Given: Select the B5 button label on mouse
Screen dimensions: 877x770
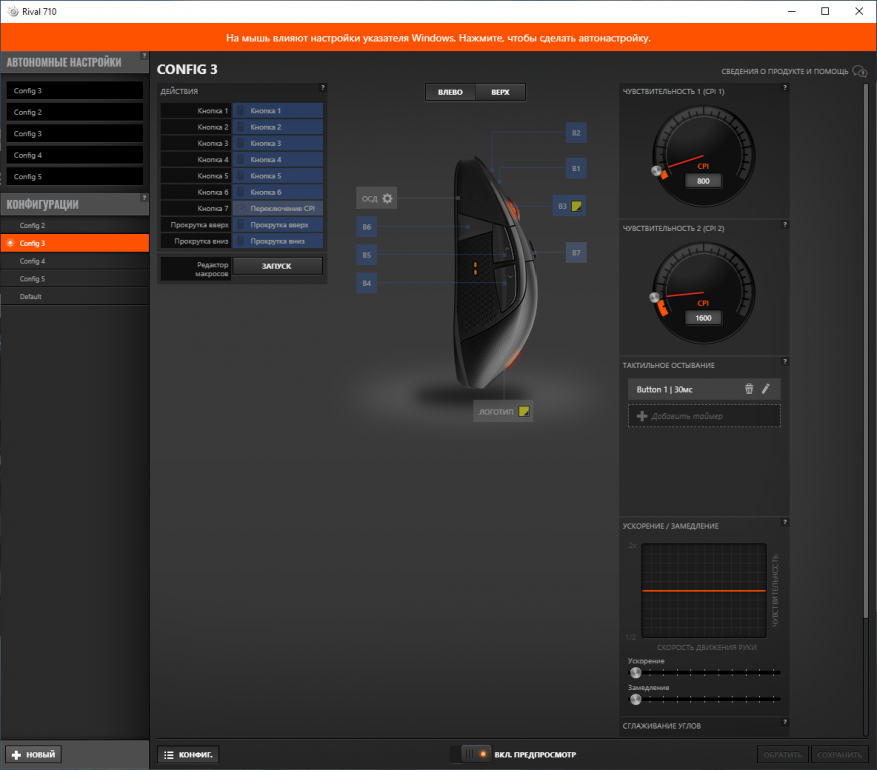Looking at the screenshot, I should point(366,255).
